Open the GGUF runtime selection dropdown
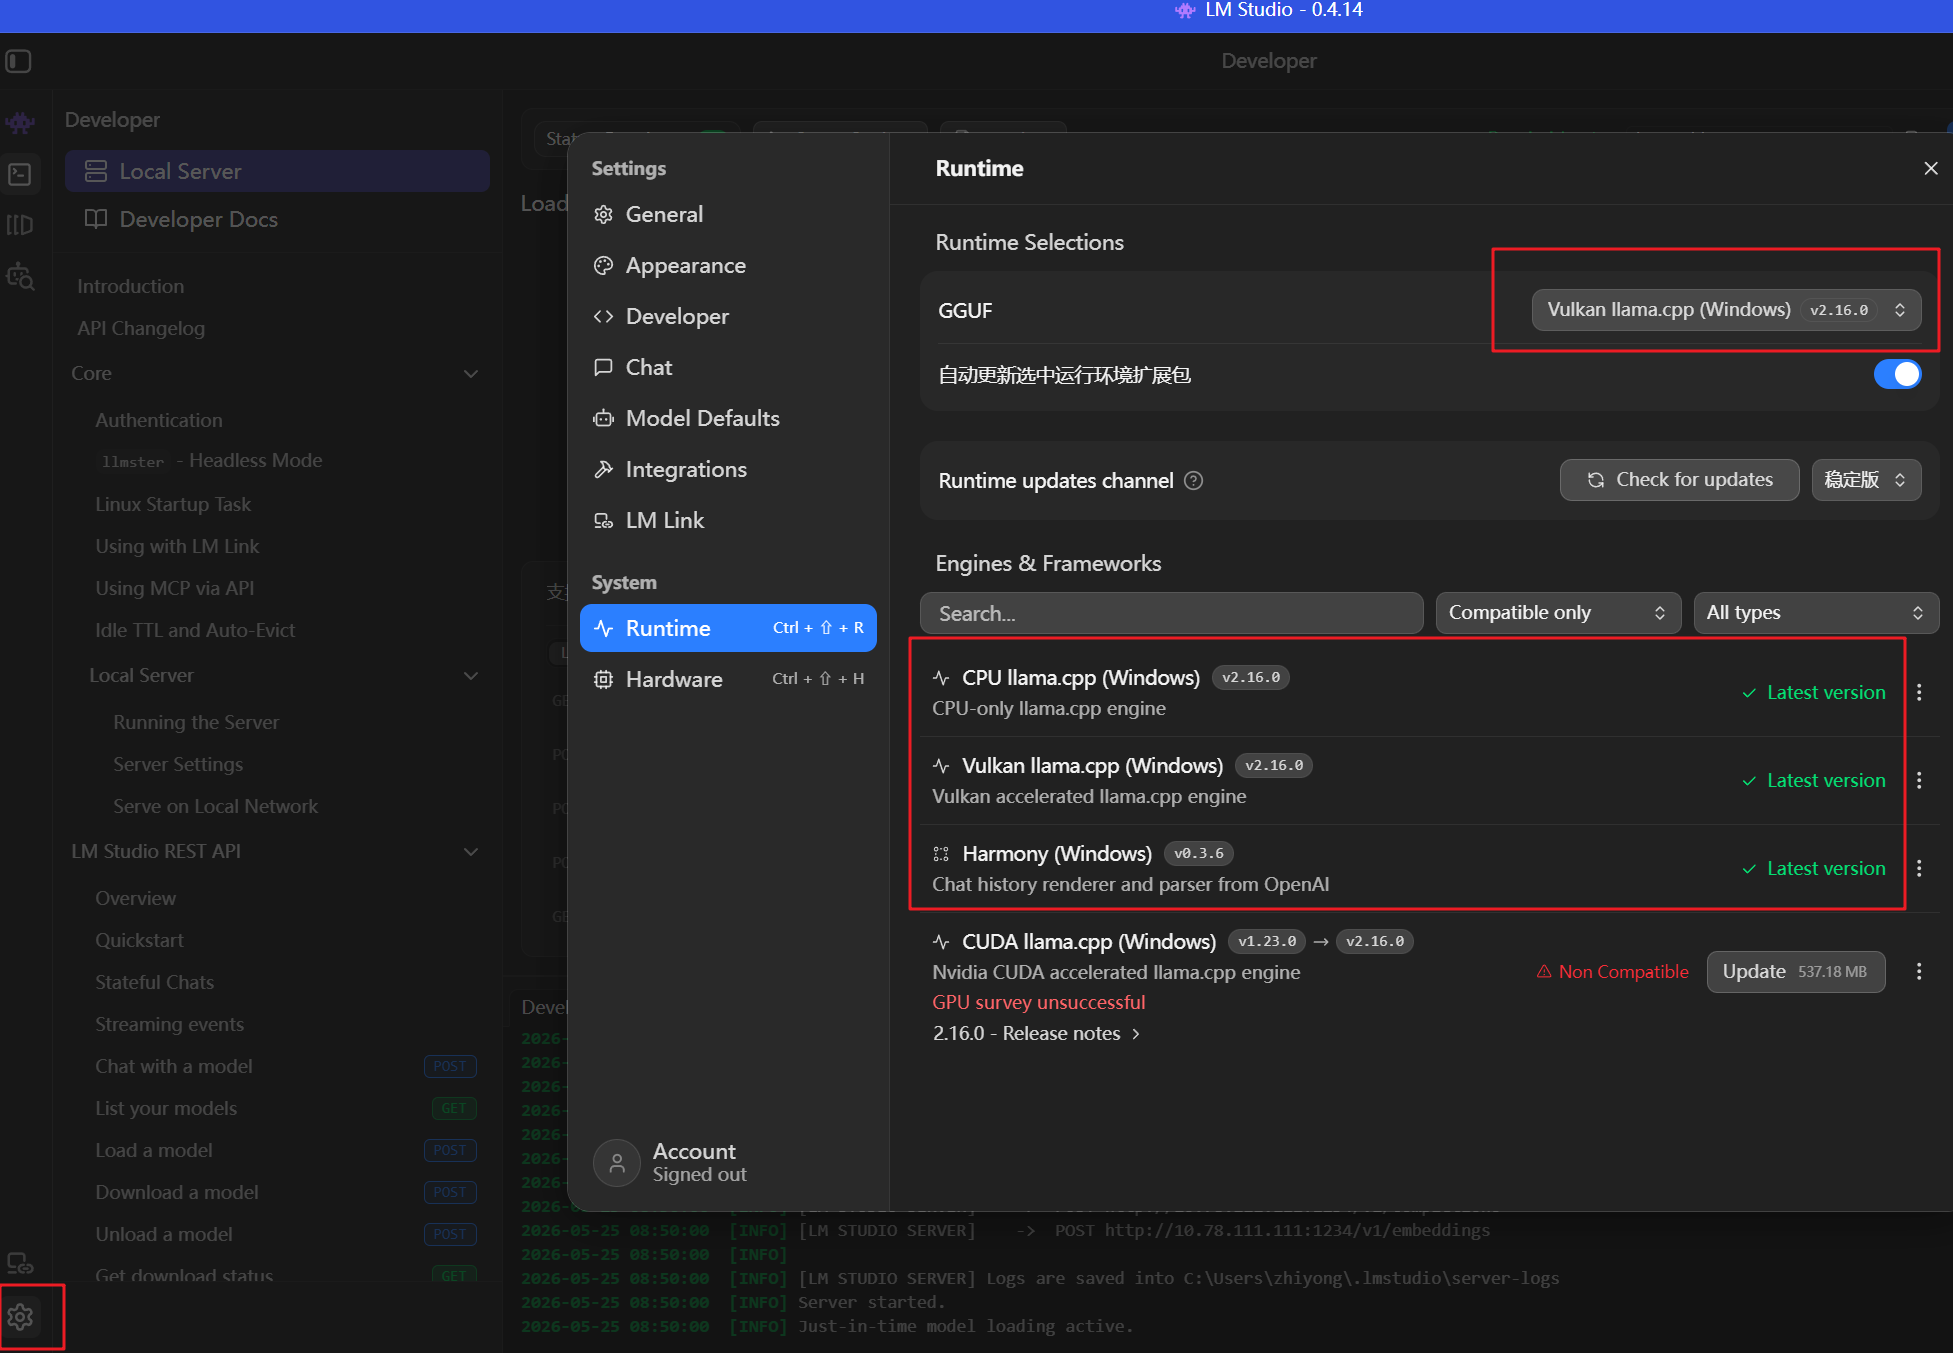This screenshot has width=1953, height=1353. (1726, 310)
